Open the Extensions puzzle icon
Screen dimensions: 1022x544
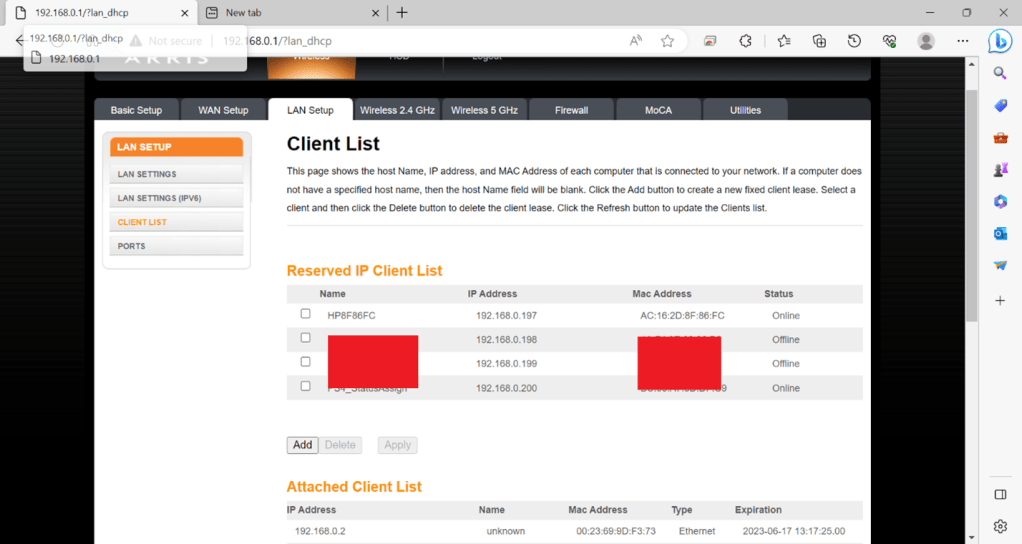[x=745, y=41]
